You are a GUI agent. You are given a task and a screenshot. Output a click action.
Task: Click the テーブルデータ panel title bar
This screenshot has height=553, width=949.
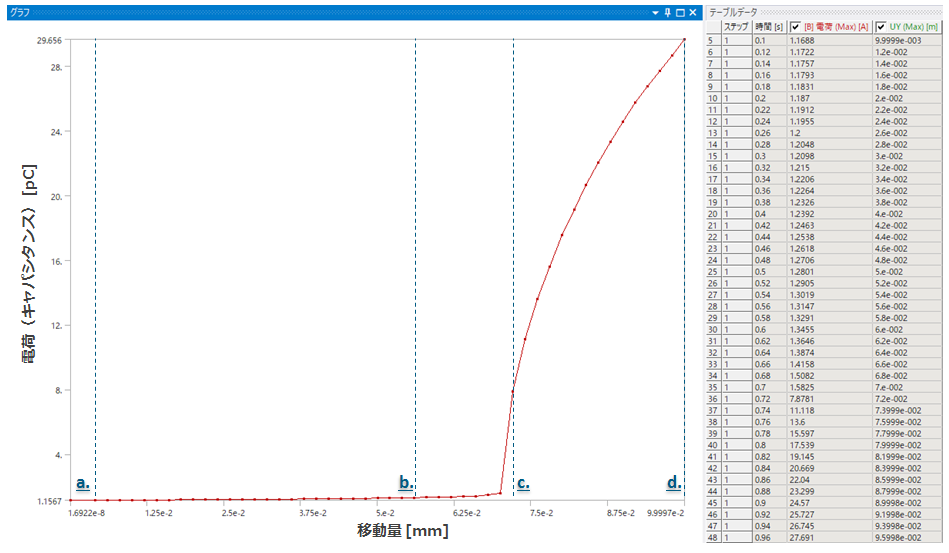pyautogui.click(x=824, y=12)
